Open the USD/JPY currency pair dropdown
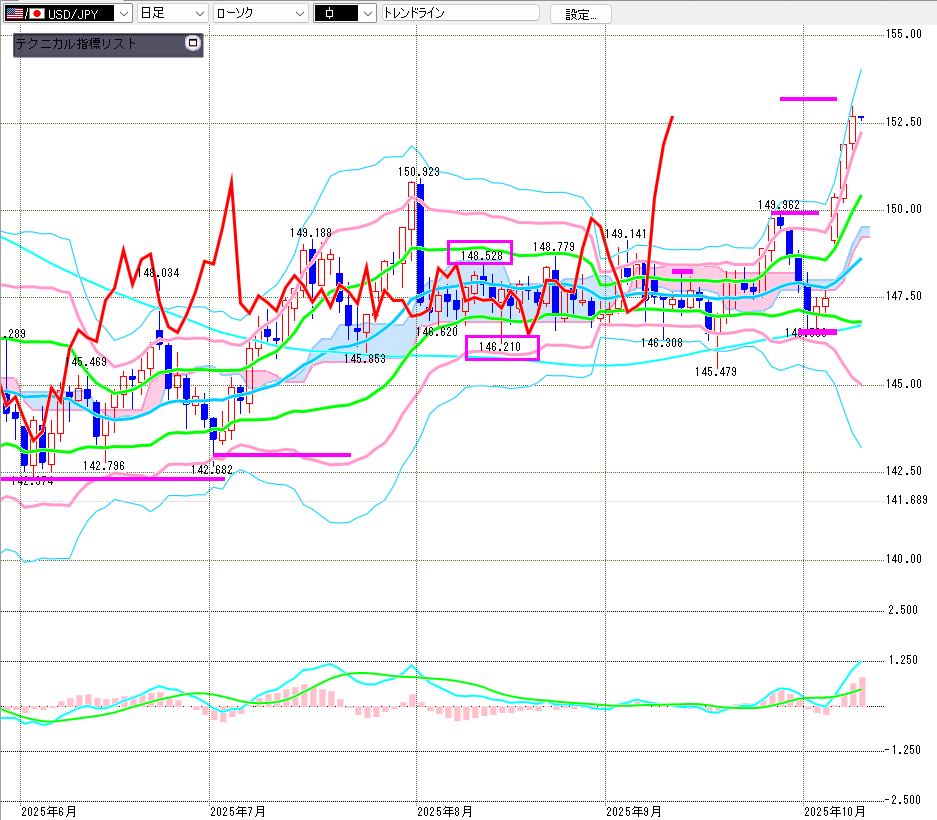Image resolution: width=937 pixels, height=820 pixels. [123, 14]
